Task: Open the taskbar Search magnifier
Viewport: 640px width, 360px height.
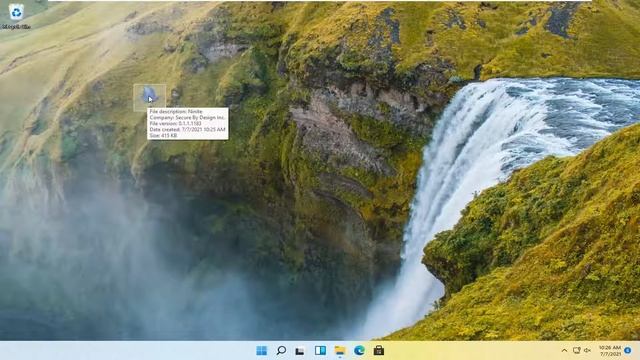Action: 281,351
